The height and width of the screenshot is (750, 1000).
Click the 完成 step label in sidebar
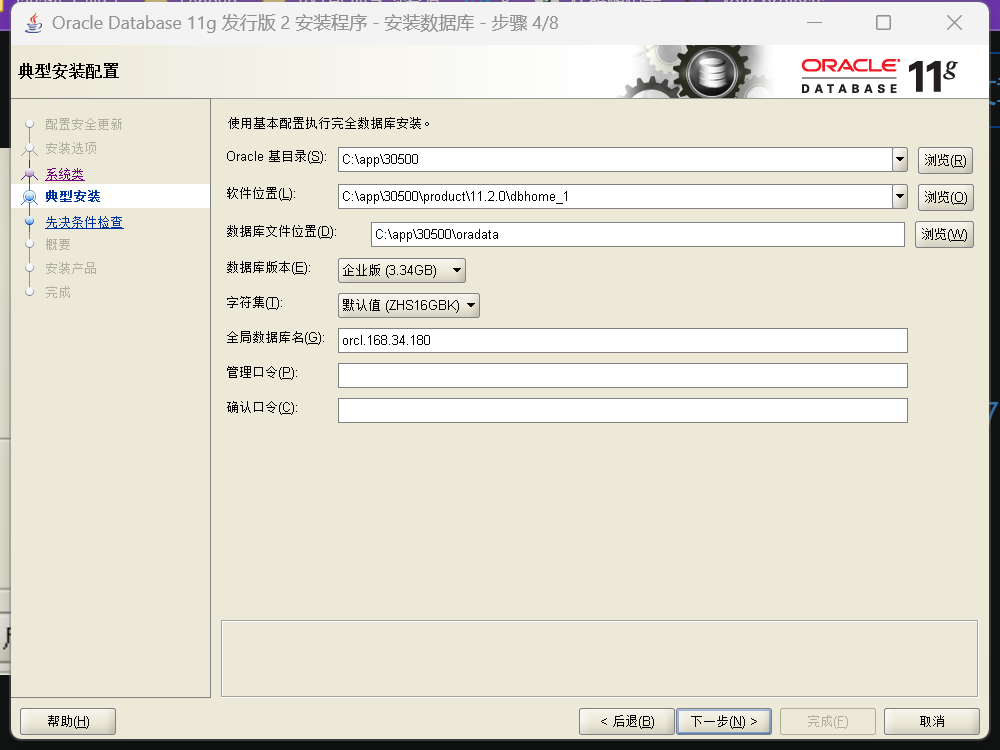(x=57, y=292)
